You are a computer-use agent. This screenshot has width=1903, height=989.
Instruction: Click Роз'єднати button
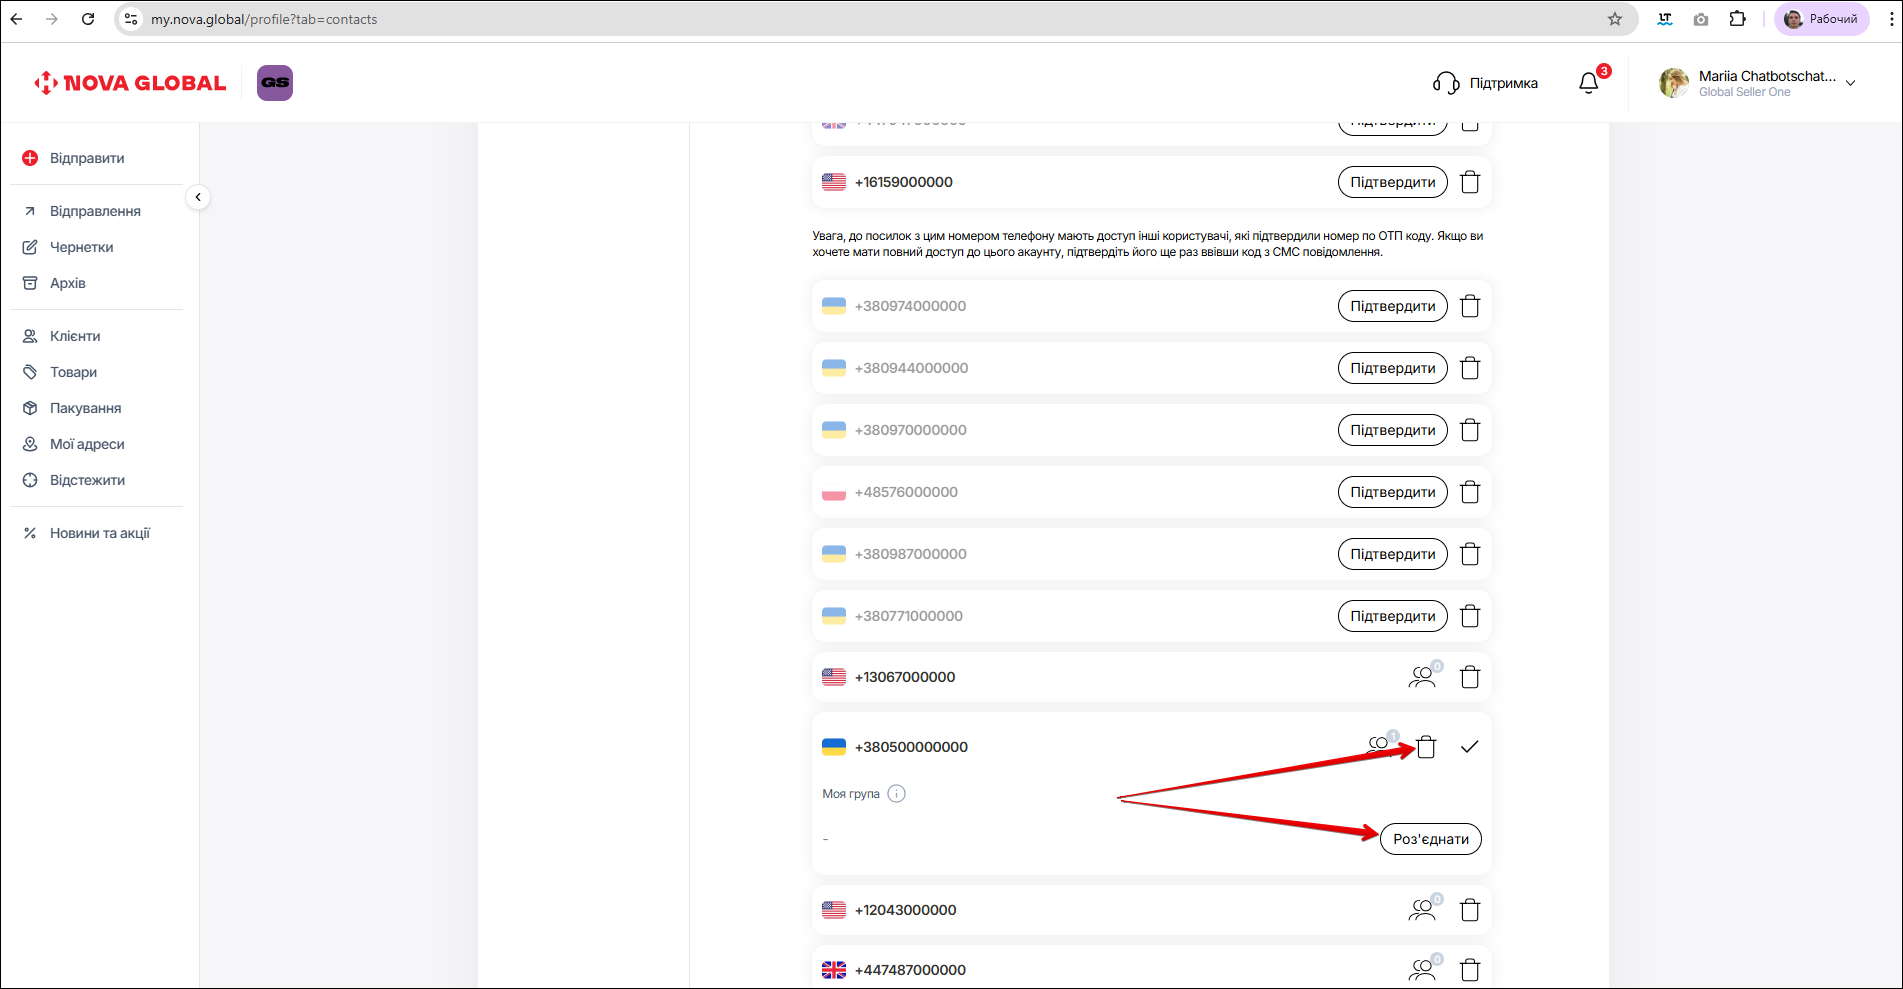point(1431,839)
